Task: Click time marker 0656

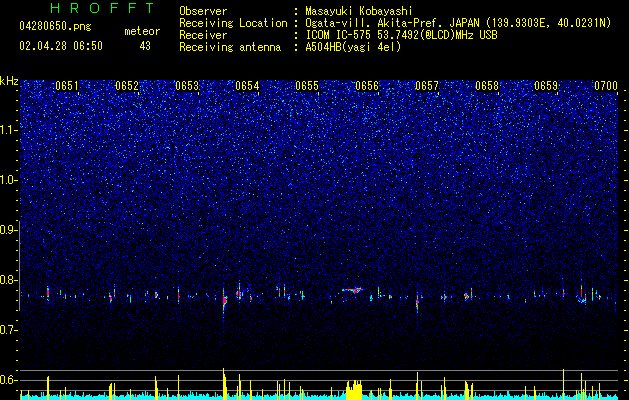Action: (367, 86)
